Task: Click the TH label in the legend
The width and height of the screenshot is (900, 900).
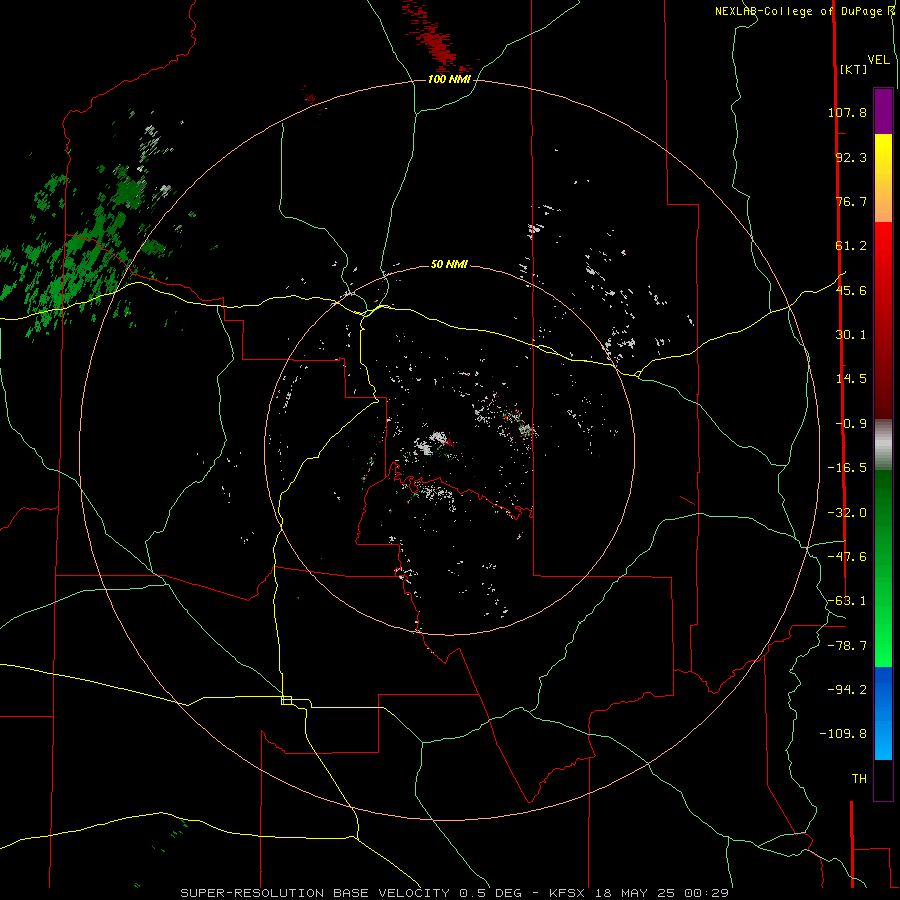Action: [859, 779]
